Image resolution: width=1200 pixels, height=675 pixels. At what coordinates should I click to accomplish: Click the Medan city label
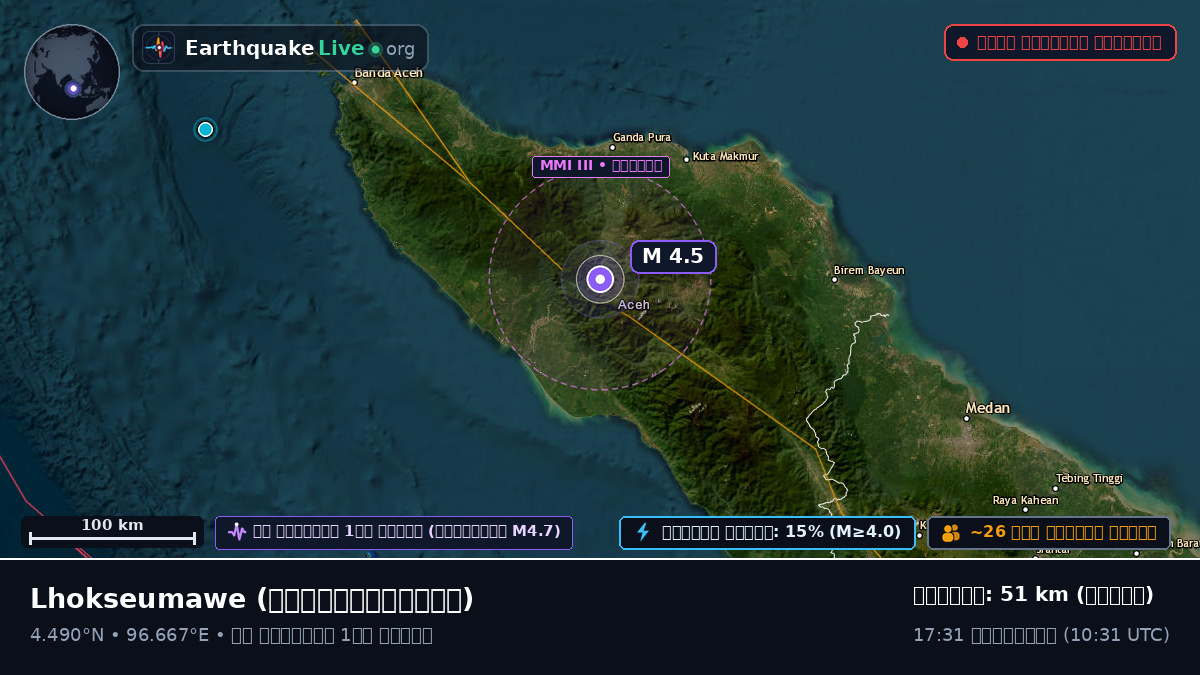pos(987,408)
